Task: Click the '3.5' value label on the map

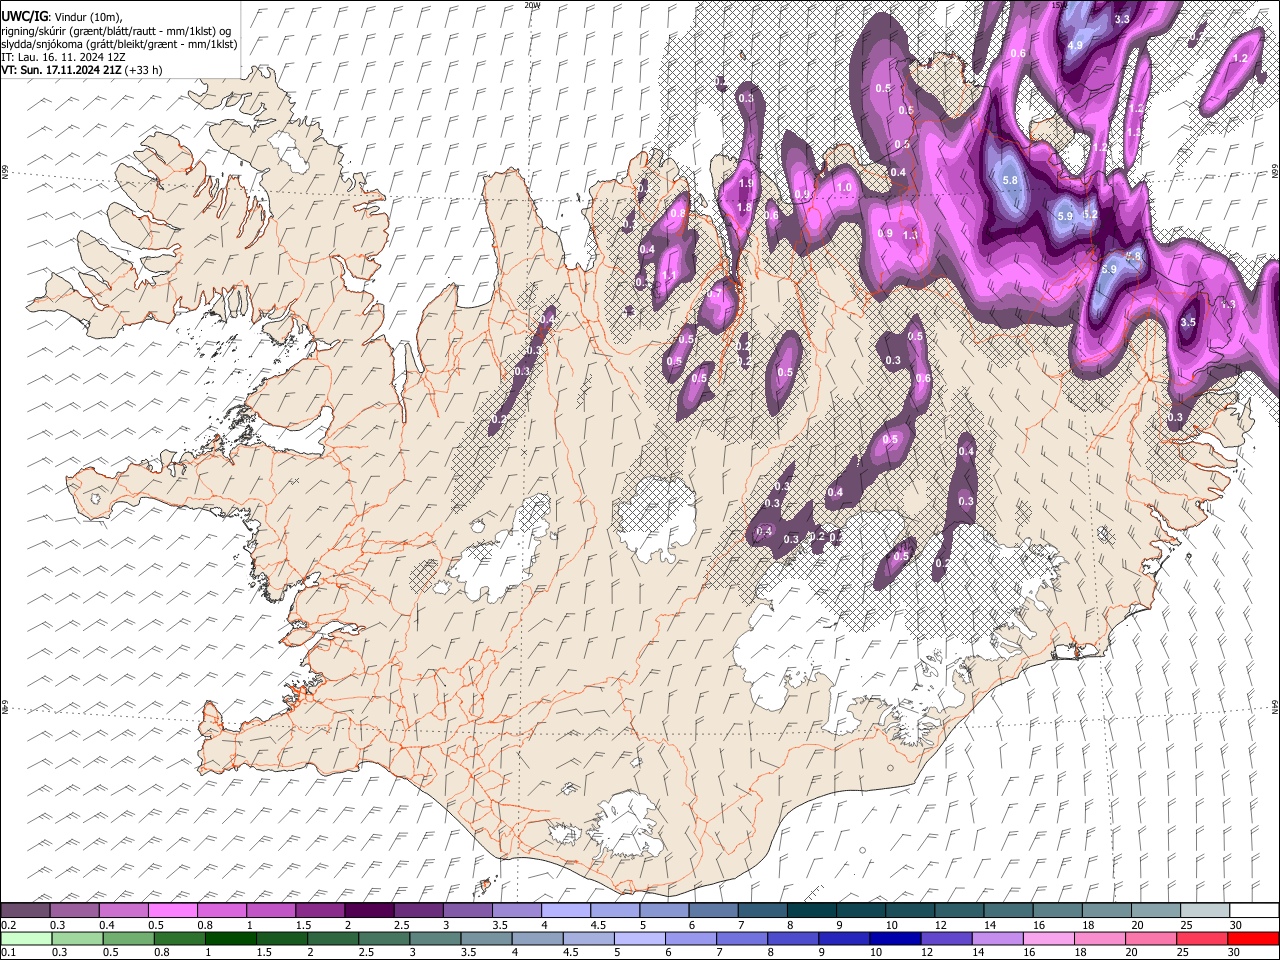Action: coord(1188,323)
